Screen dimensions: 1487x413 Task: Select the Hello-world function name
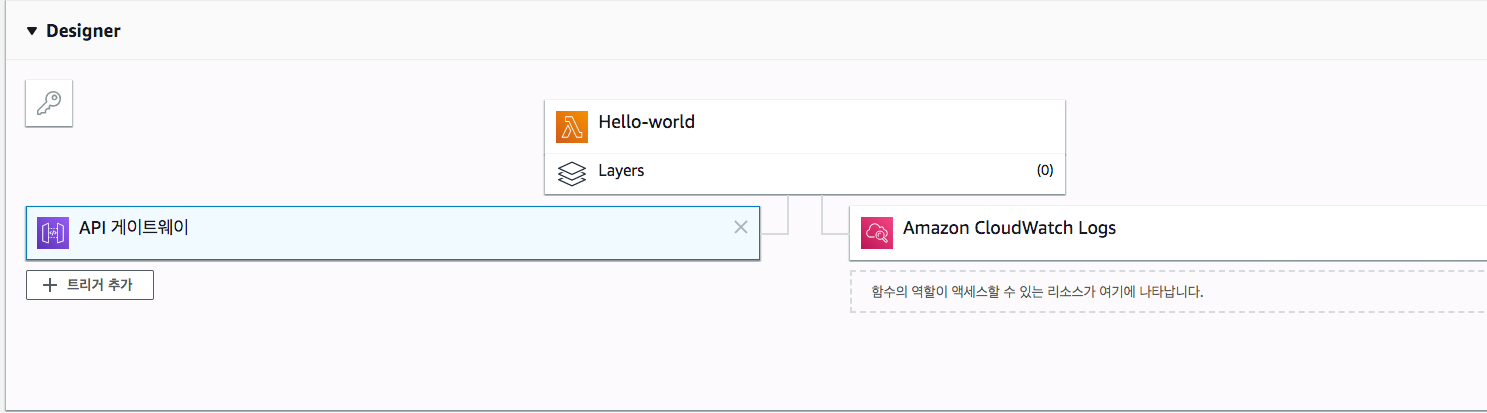tap(646, 122)
